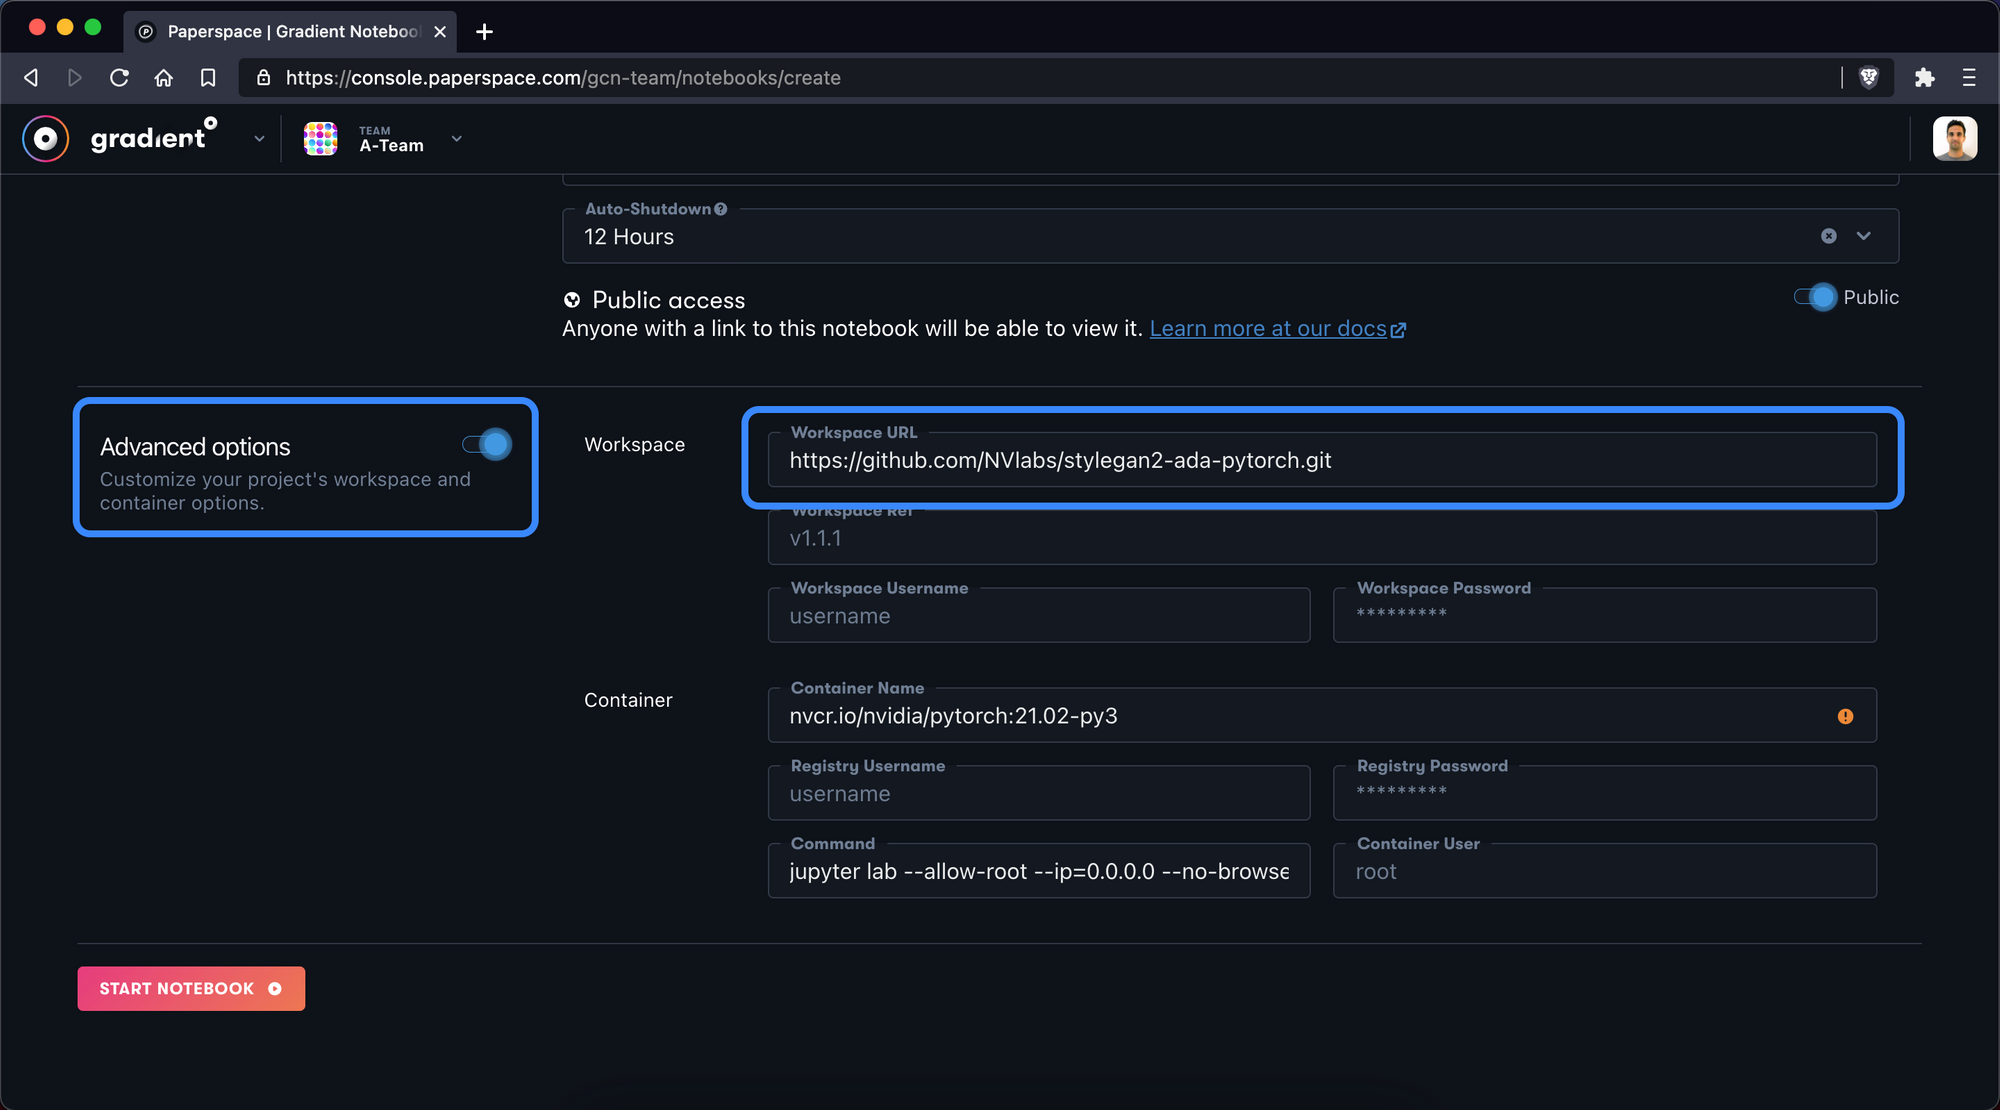The width and height of the screenshot is (2000, 1110).
Task: Clear the Auto-Shutdown value with the x icon
Action: point(1828,236)
